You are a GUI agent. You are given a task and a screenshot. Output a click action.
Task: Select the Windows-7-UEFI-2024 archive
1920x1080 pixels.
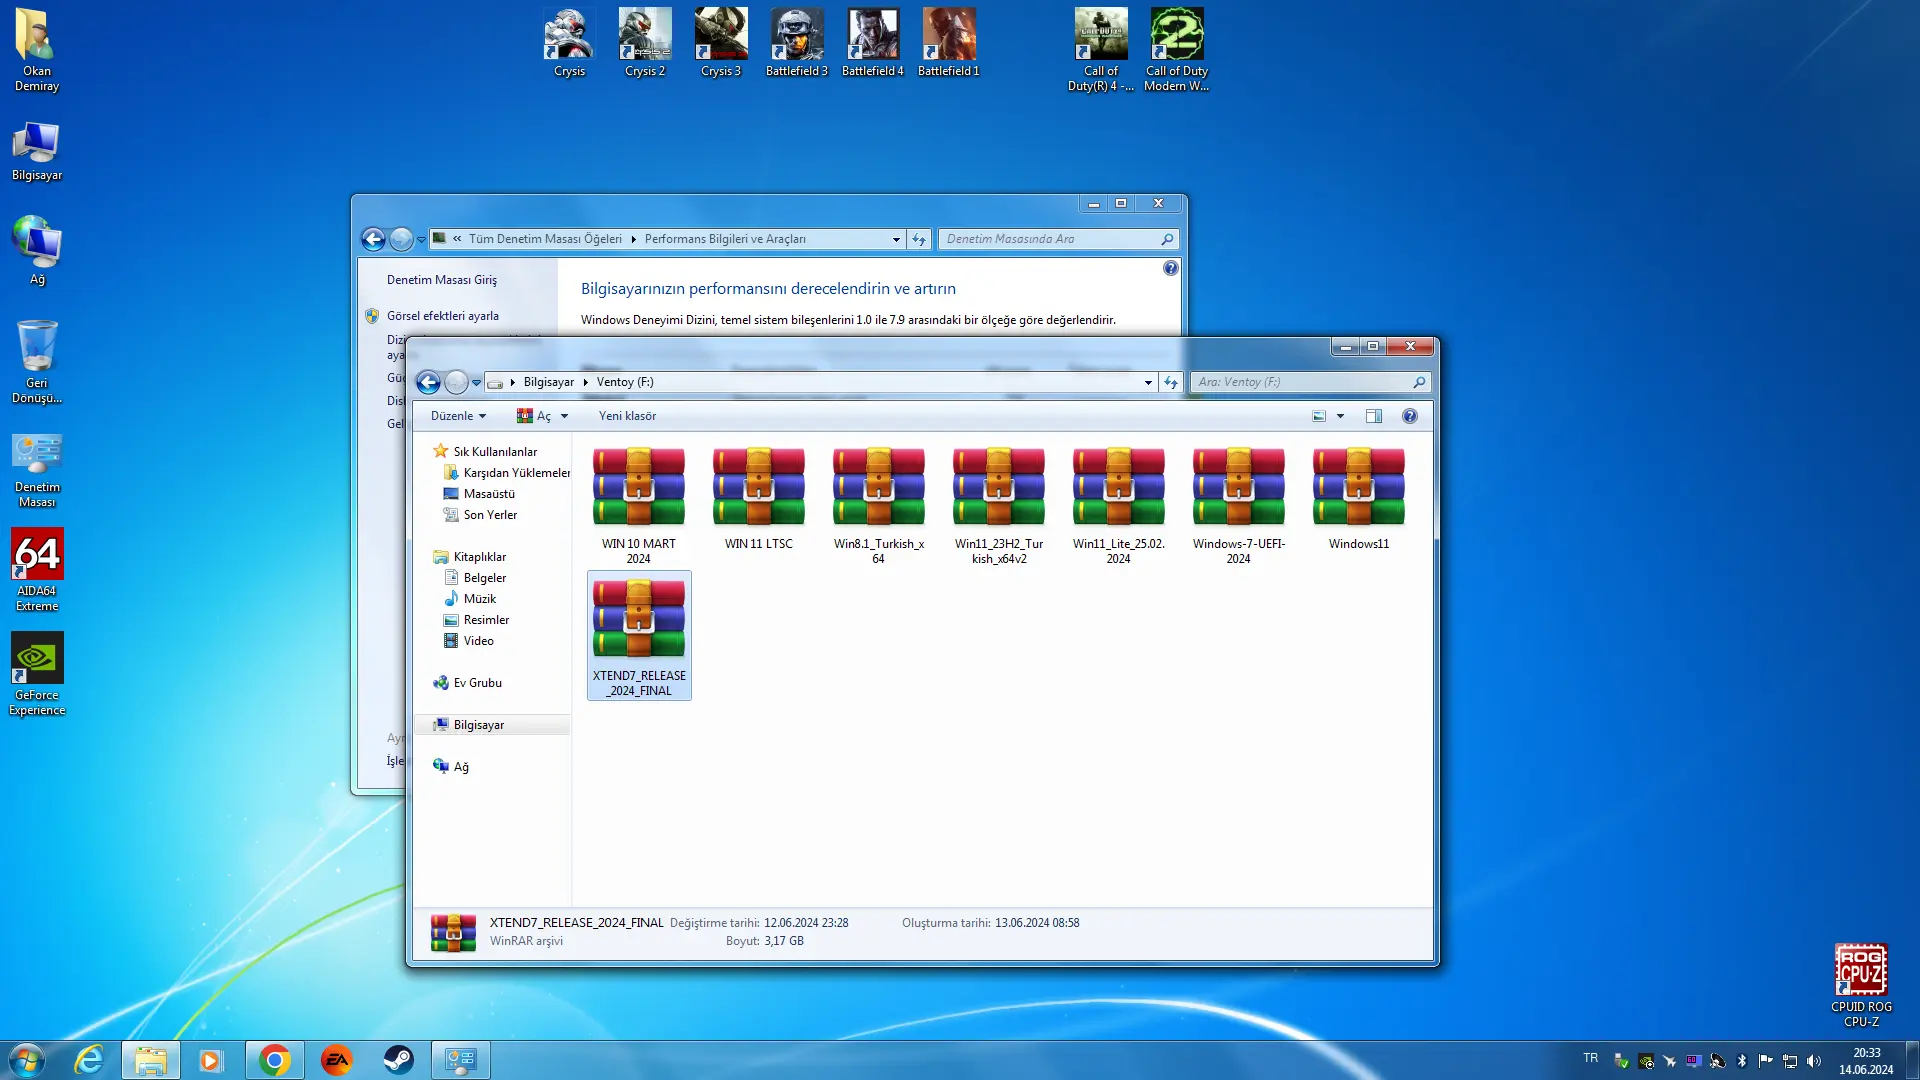coord(1239,506)
